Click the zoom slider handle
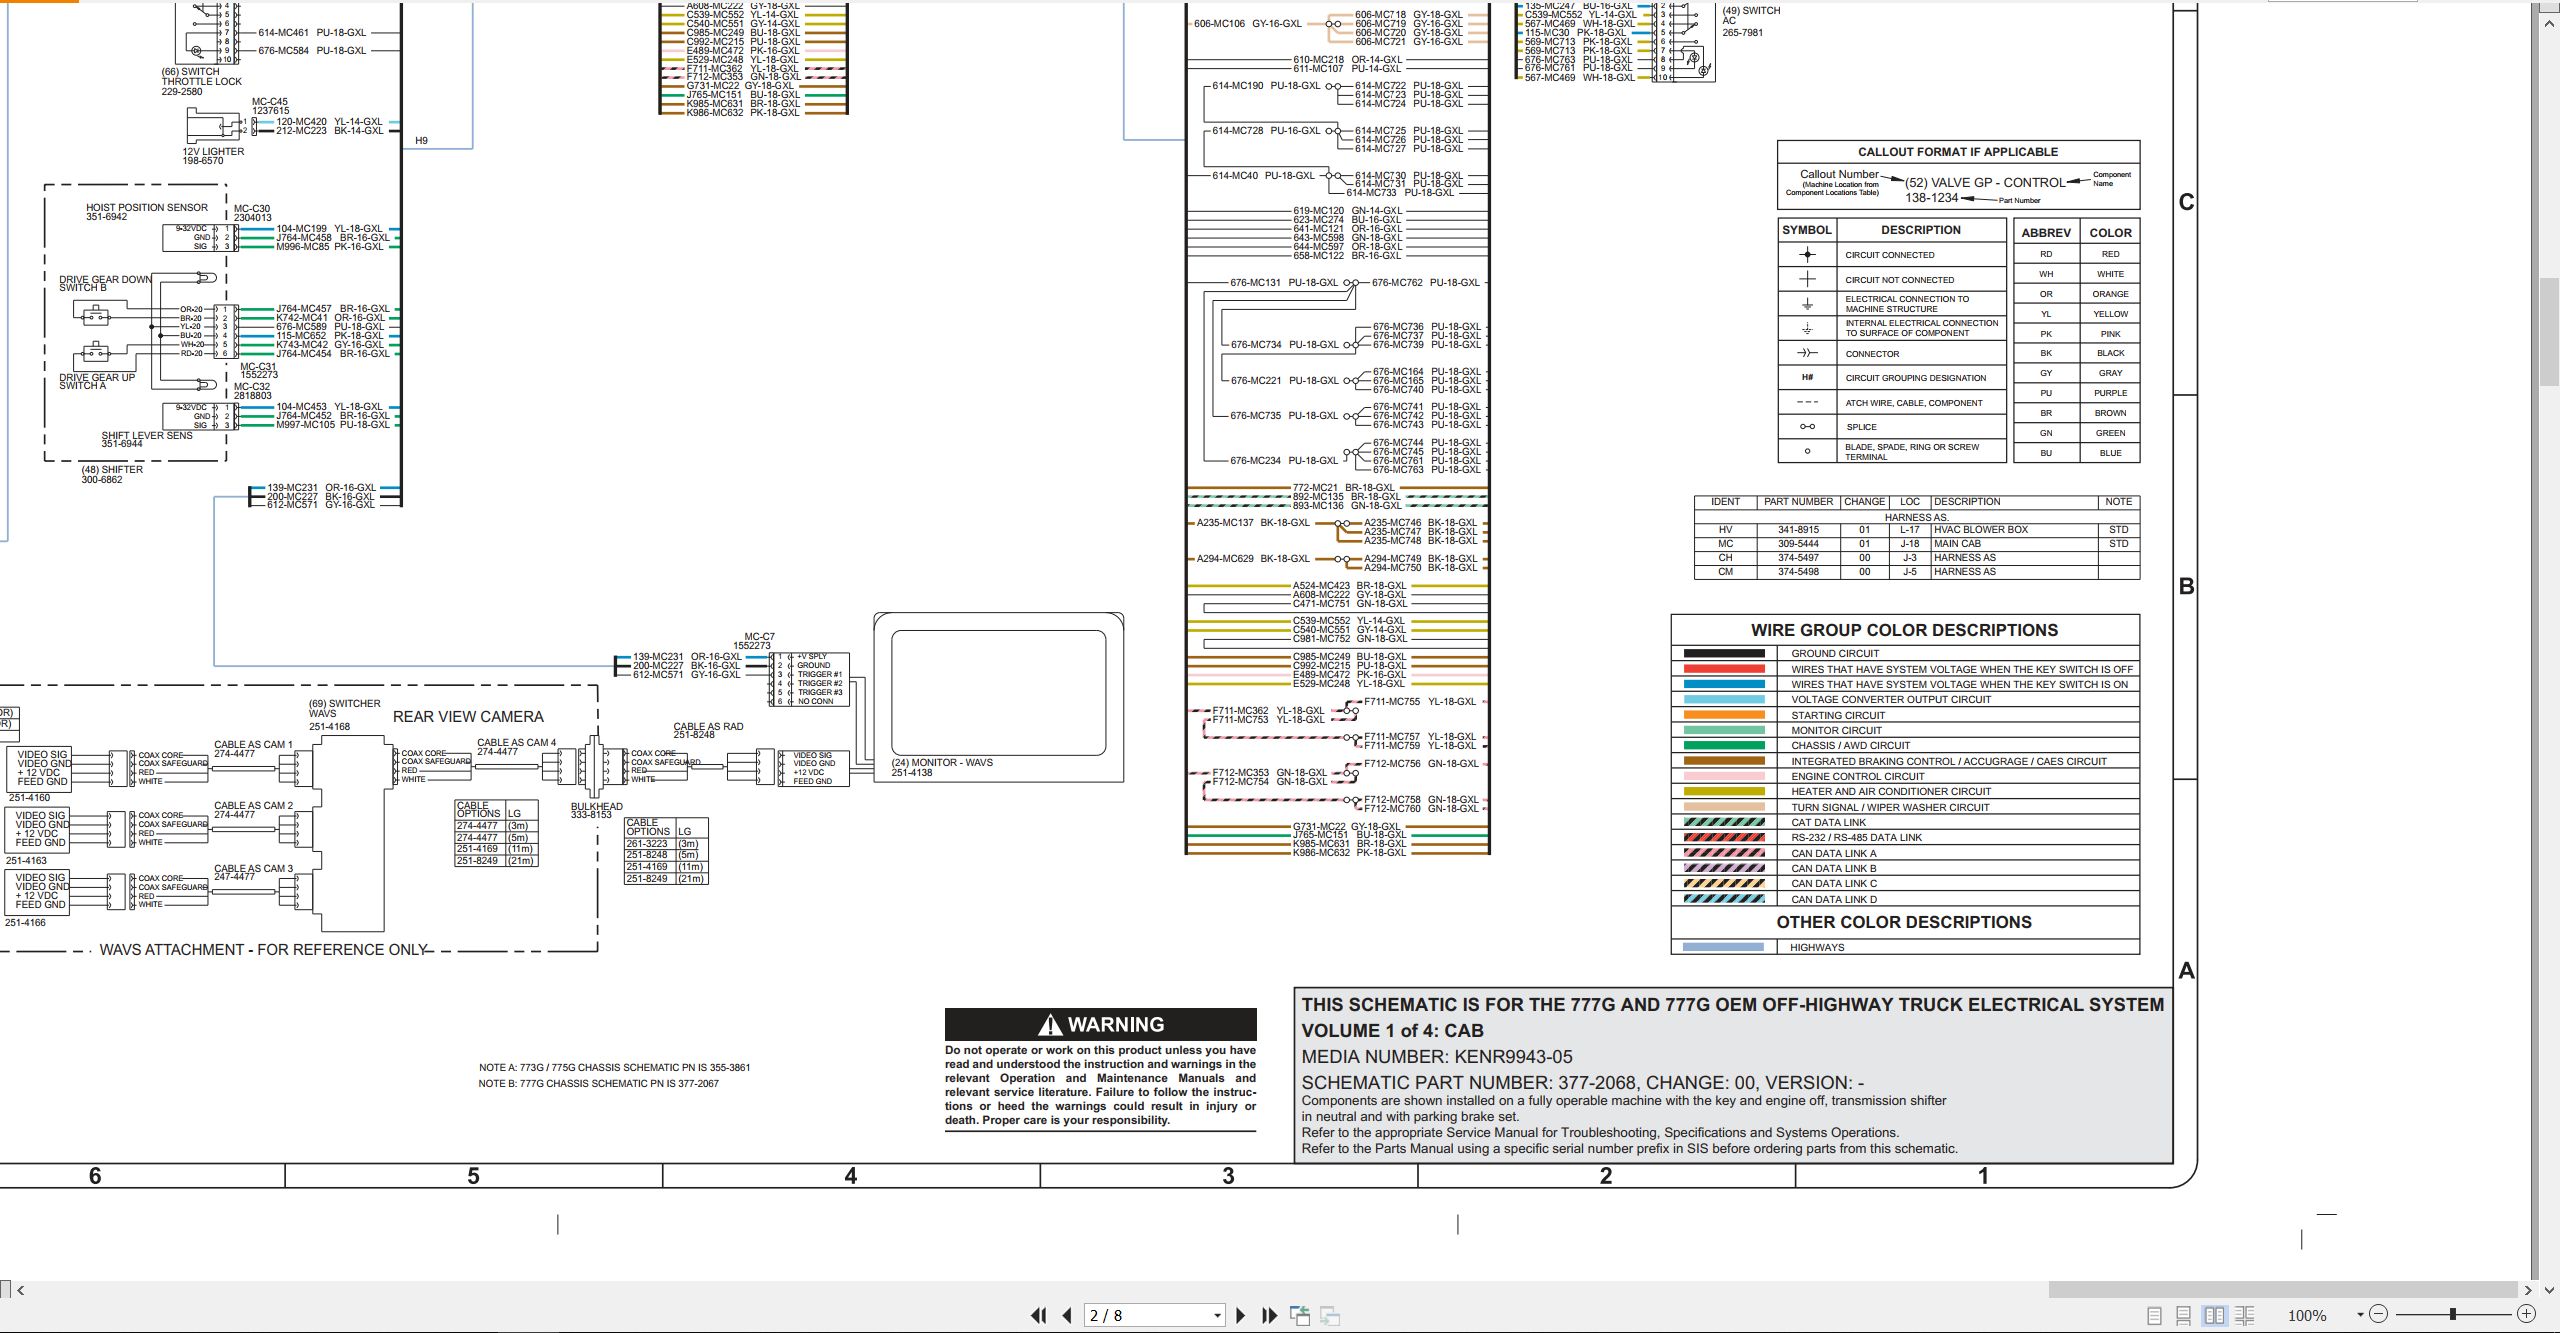Image resolution: width=2560 pixels, height=1333 pixels. pos(2452,1314)
